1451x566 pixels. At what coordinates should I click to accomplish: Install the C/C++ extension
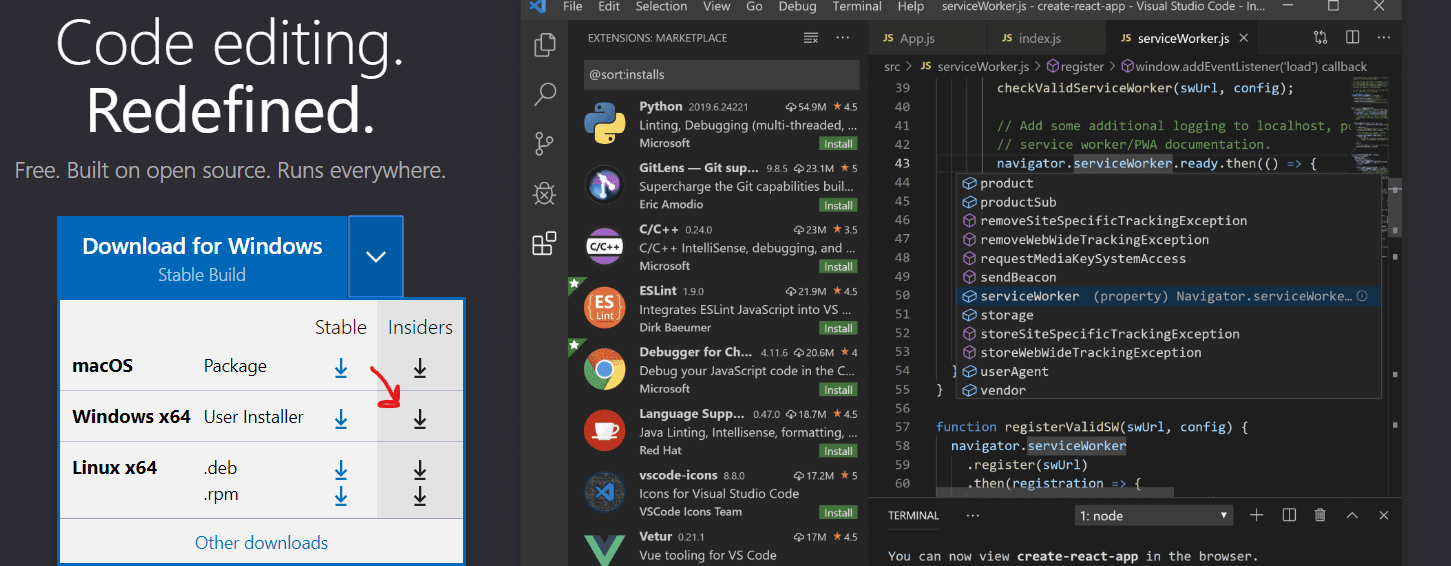pos(838,267)
